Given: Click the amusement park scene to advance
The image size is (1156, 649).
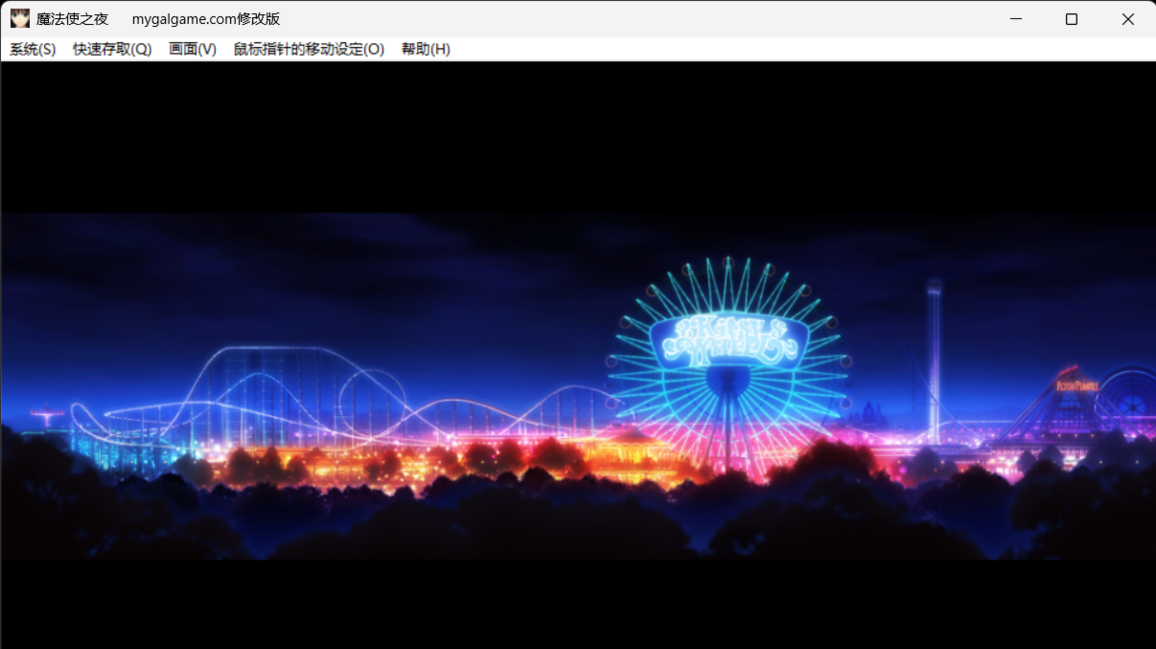Looking at the screenshot, I should tap(578, 386).
